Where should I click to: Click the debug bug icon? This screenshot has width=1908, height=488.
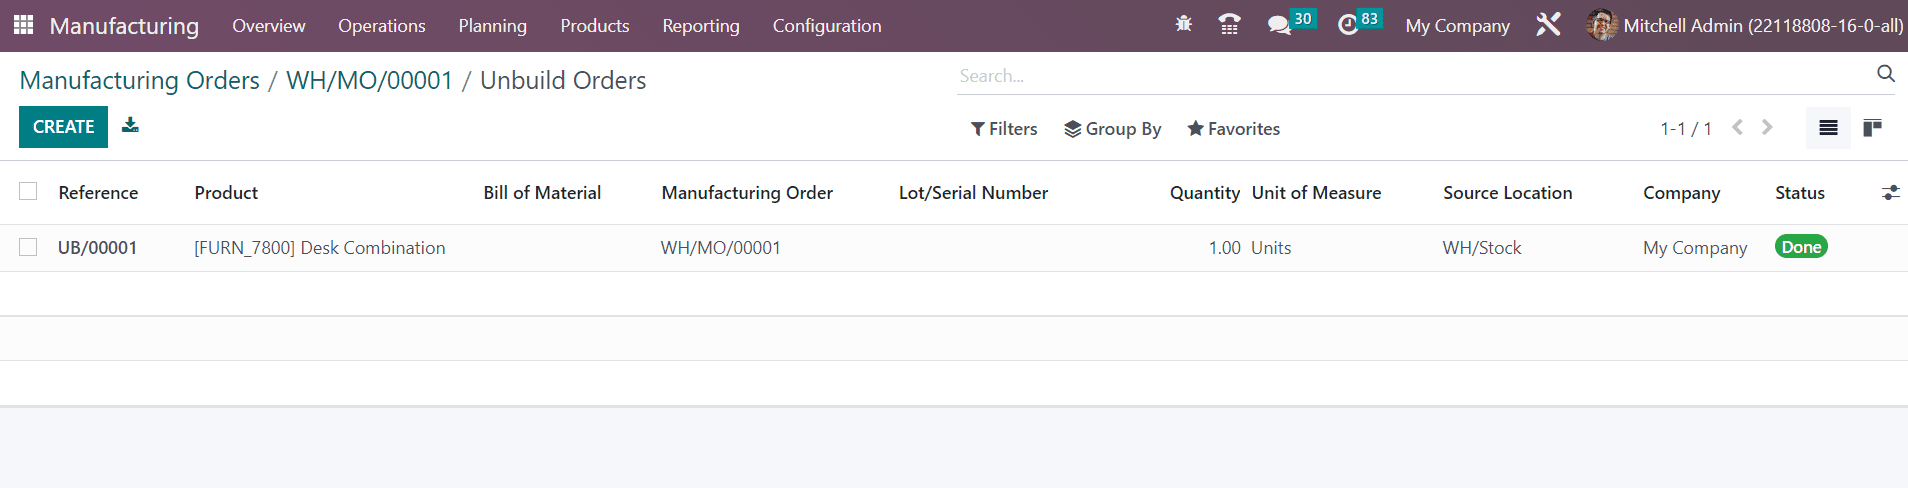pyautogui.click(x=1184, y=24)
